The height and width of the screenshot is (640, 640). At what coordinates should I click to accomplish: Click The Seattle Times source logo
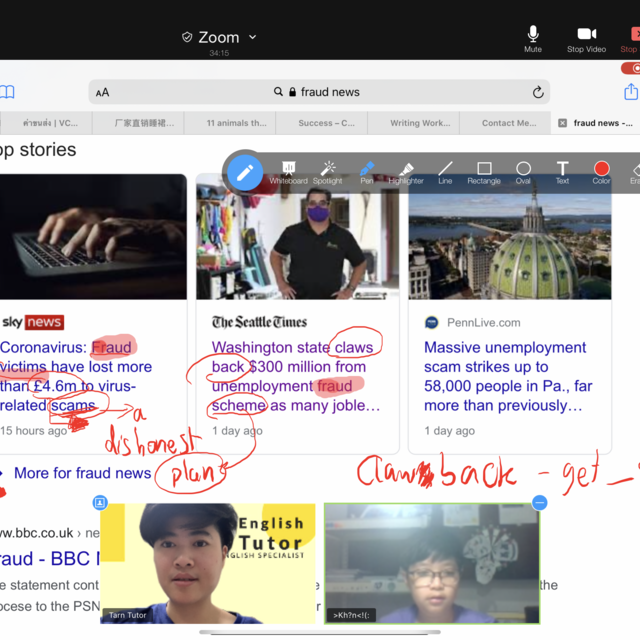click(x=259, y=322)
